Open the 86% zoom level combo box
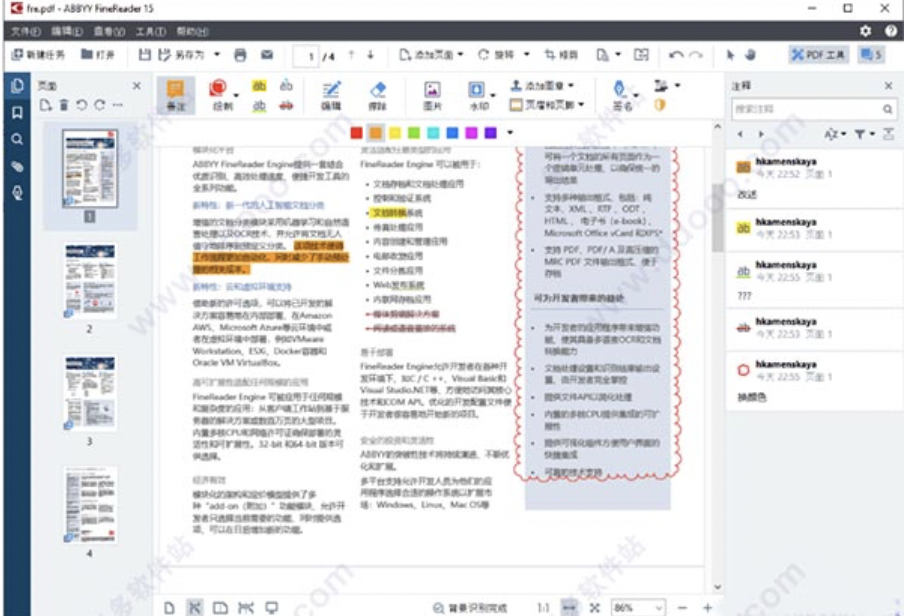The width and height of the screenshot is (904, 616). click(638, 607)
